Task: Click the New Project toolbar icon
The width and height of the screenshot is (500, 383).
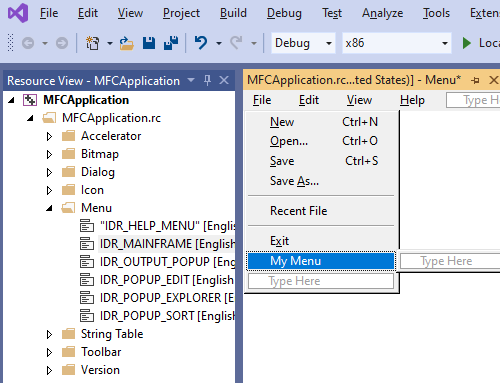Action: (93, 43)
